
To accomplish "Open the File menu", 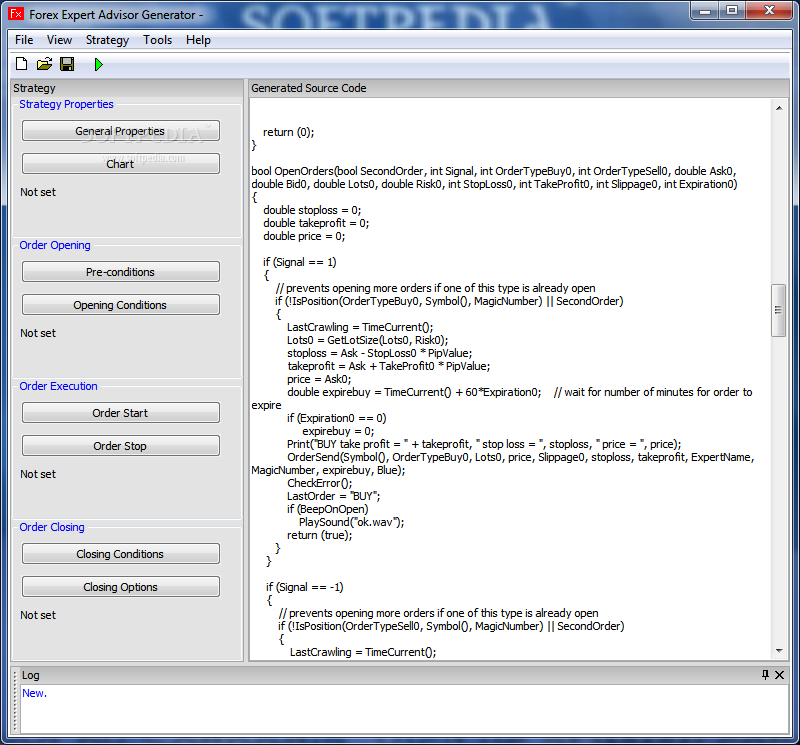I will point(24,40).
